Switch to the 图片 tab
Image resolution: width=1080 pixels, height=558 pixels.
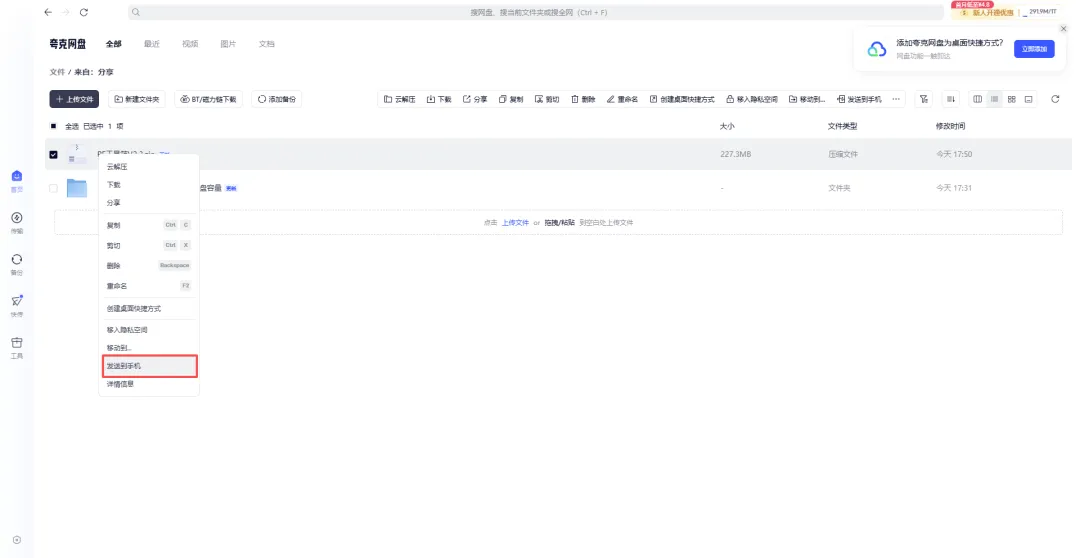[x=228, y=44]
